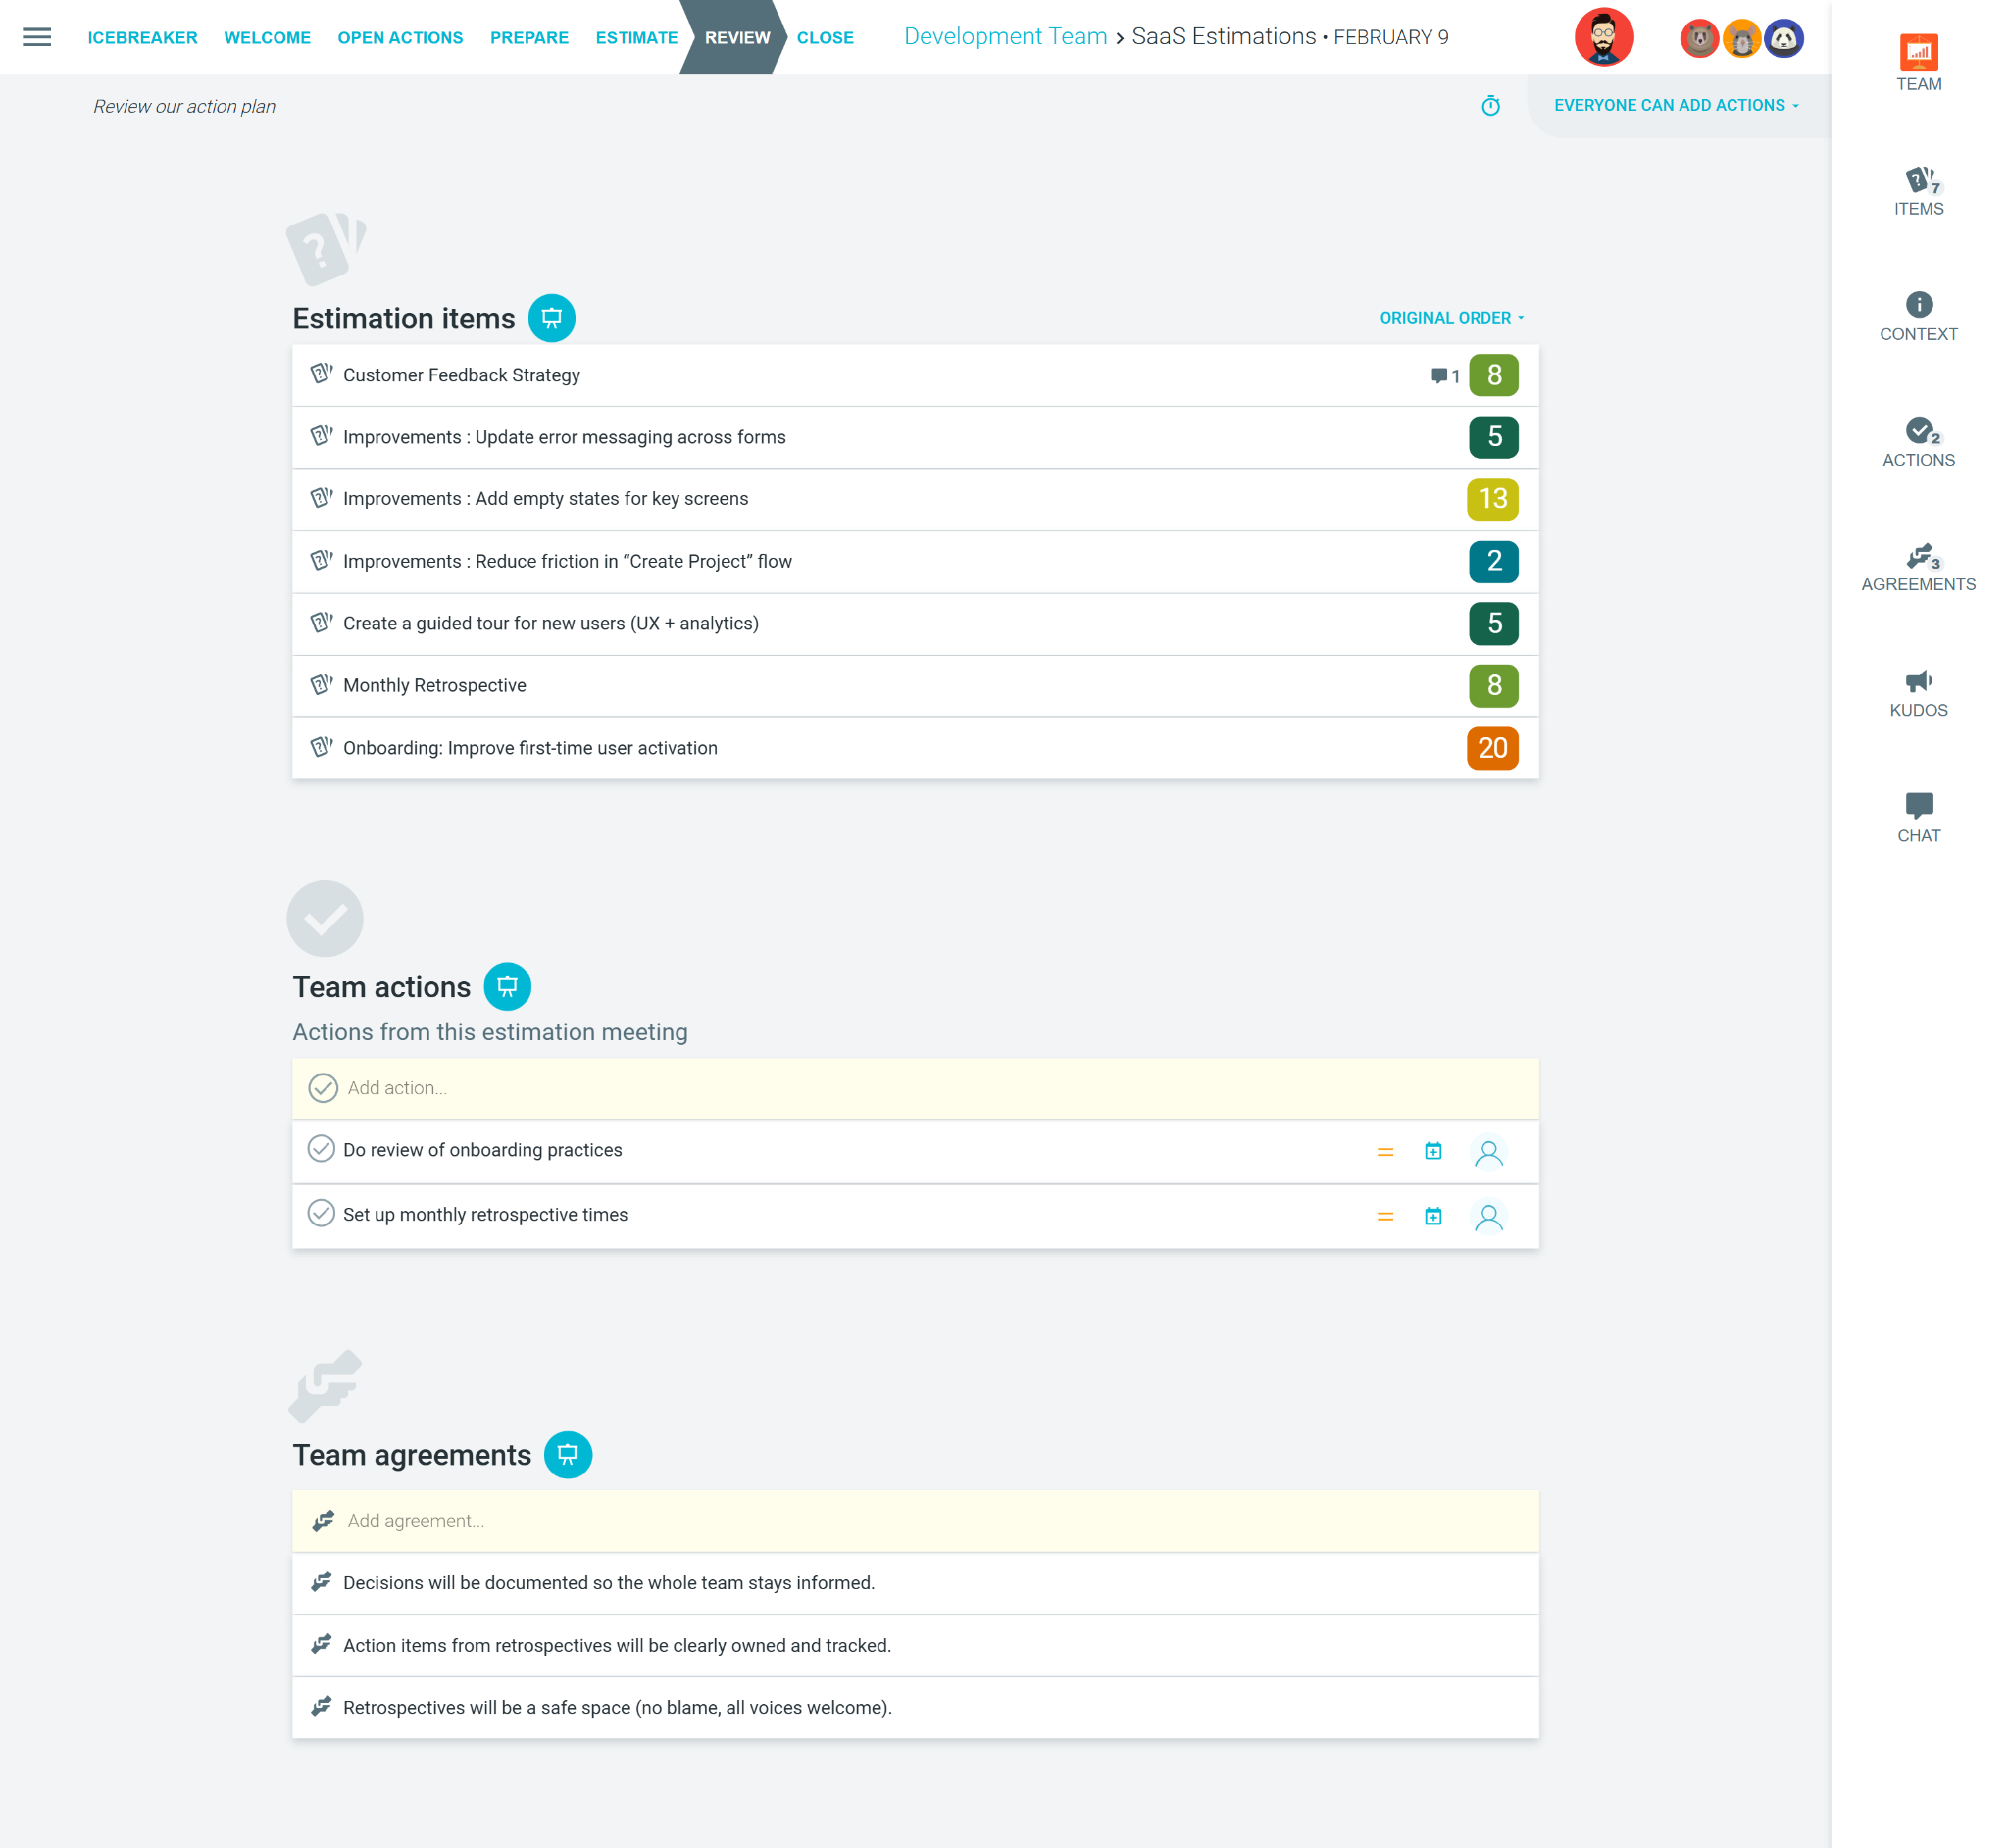Check off 'Set up monthly retrospective times'
Screen dimensions: 2007x1848
point(321,1214)
